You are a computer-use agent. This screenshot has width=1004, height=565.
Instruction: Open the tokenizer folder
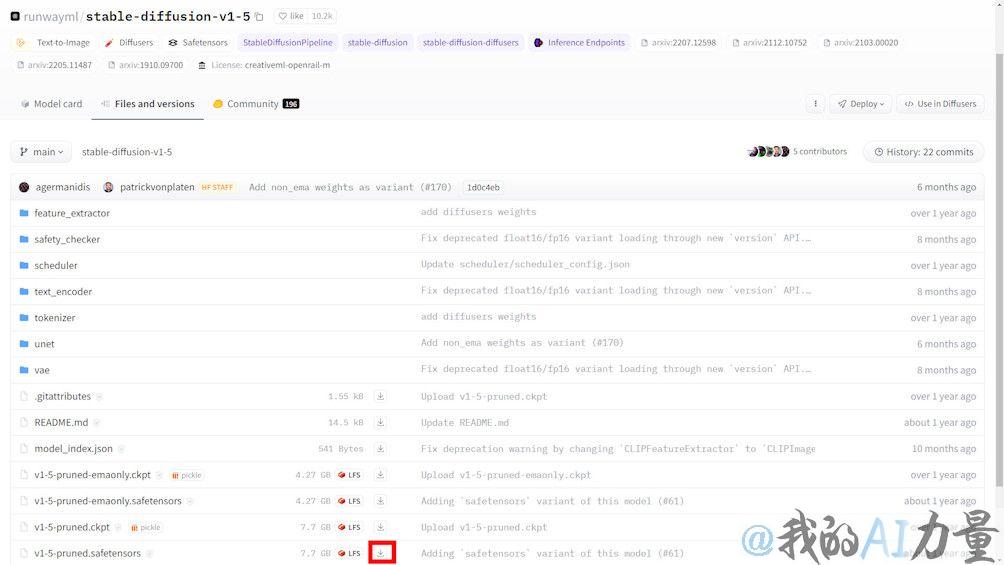click(54, 318)
